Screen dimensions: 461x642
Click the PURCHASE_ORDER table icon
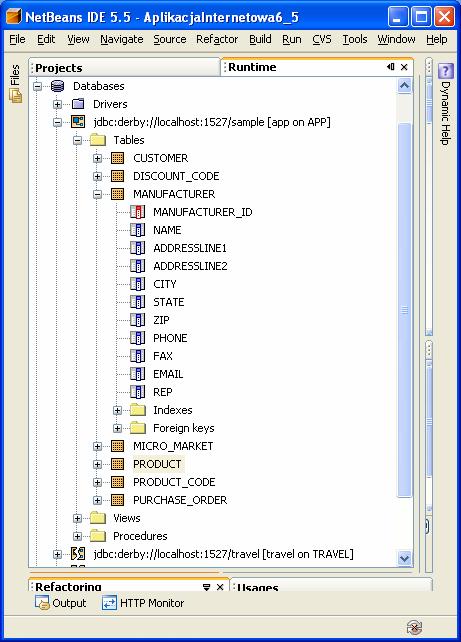point(118,500)
